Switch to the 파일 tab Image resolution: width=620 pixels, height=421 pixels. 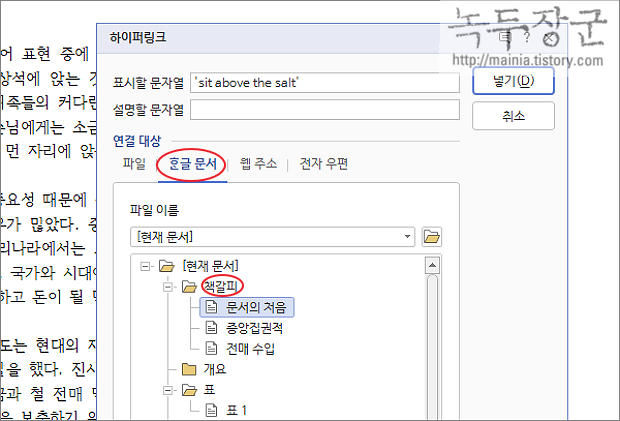(x=134, y=163)
